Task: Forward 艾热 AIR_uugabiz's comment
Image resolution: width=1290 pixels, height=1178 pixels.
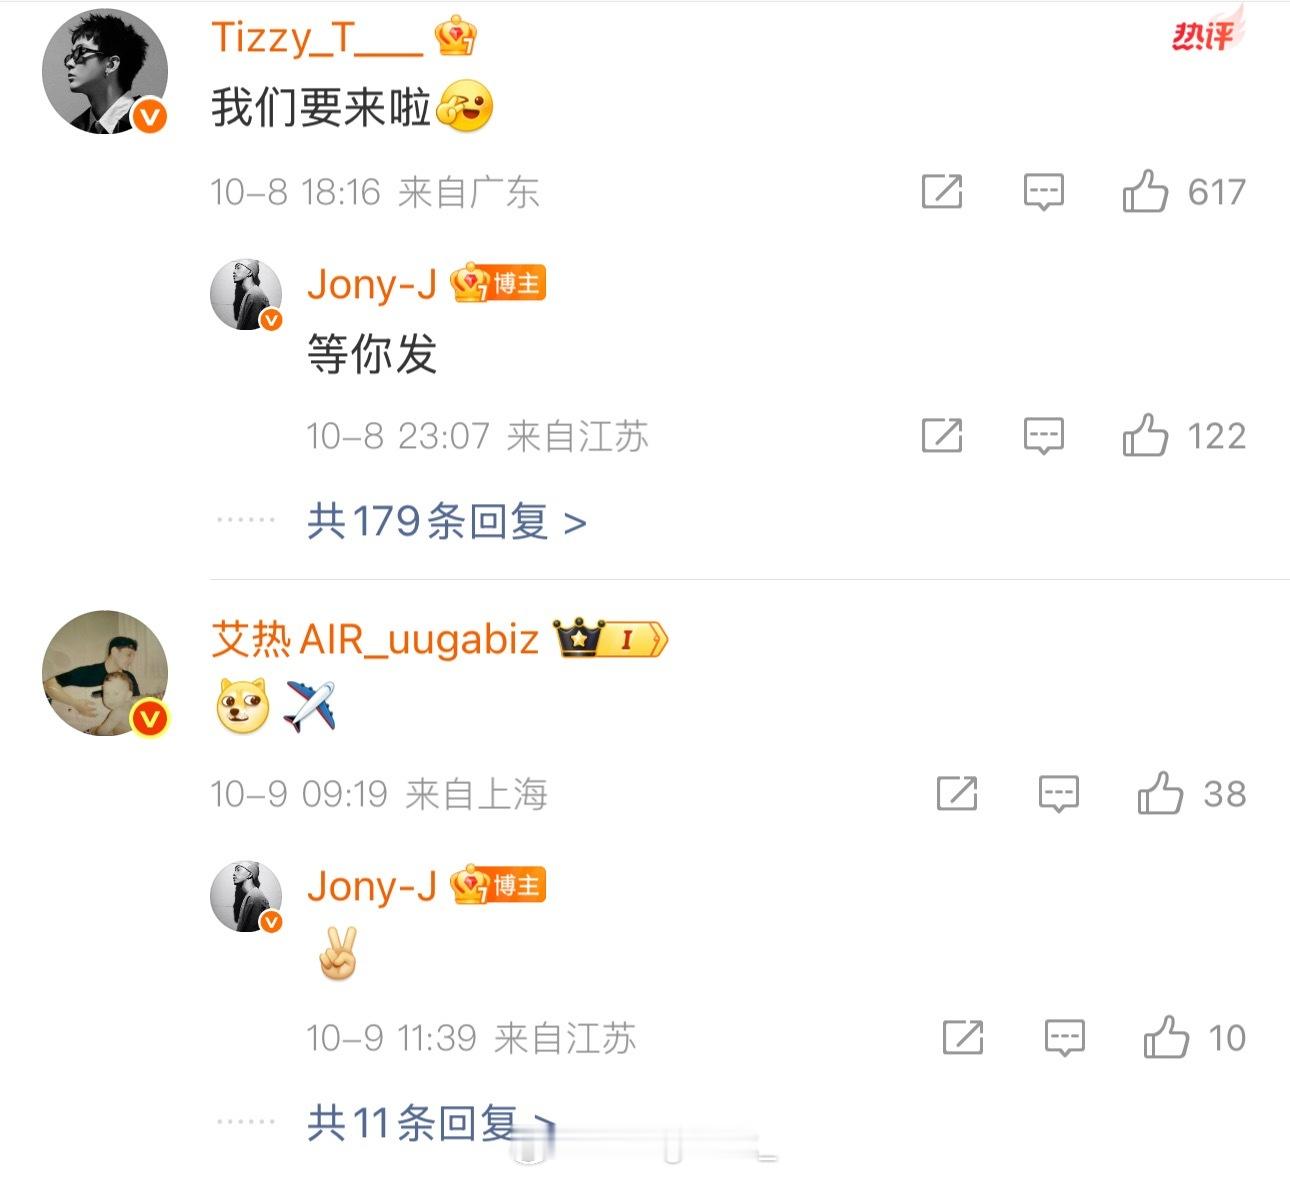Action: [957, 794]
